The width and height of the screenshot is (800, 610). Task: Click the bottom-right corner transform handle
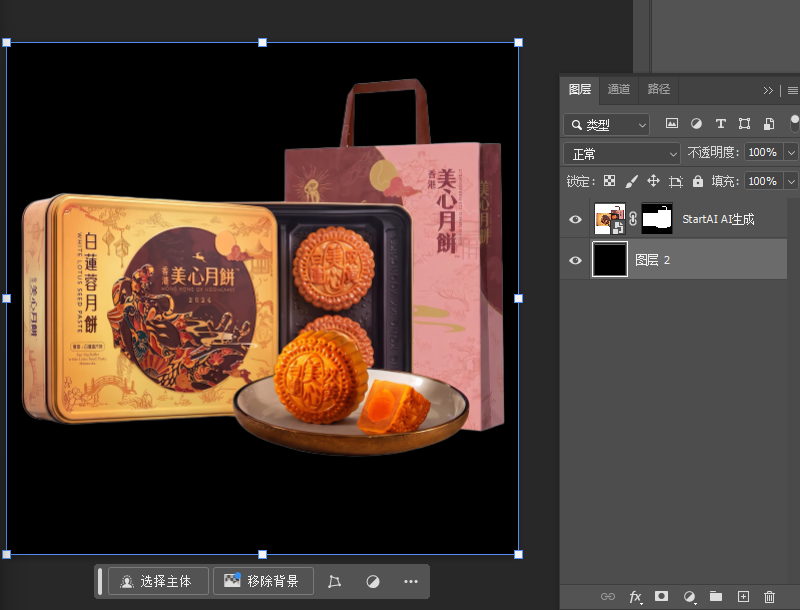pos(518,554)
